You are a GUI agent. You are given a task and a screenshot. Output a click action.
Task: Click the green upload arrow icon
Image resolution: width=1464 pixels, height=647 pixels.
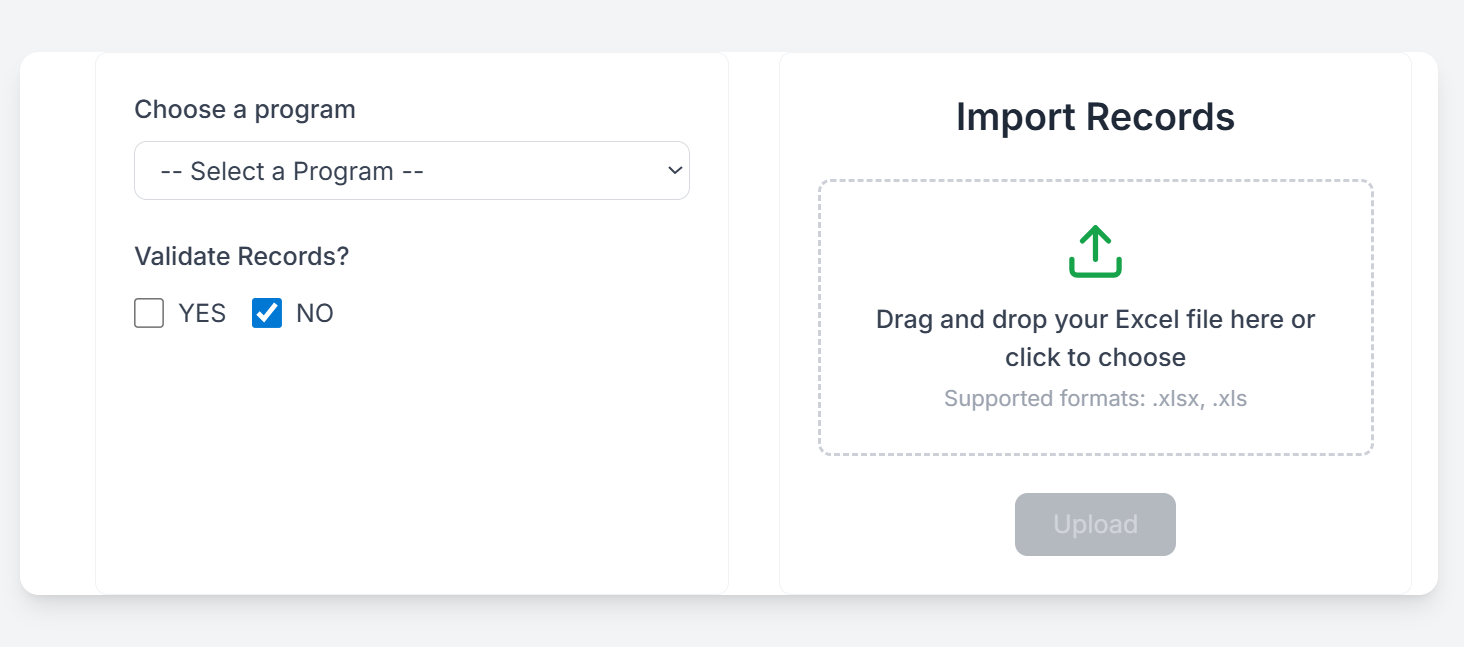tap(1095, 251)
